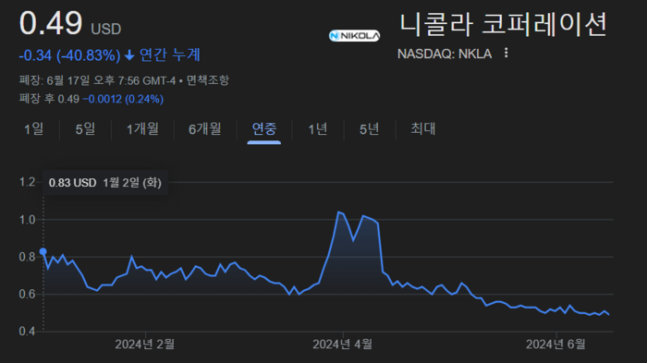Select the 5년 range tab
Screen dimensions: 647x363
click(369, 129)
